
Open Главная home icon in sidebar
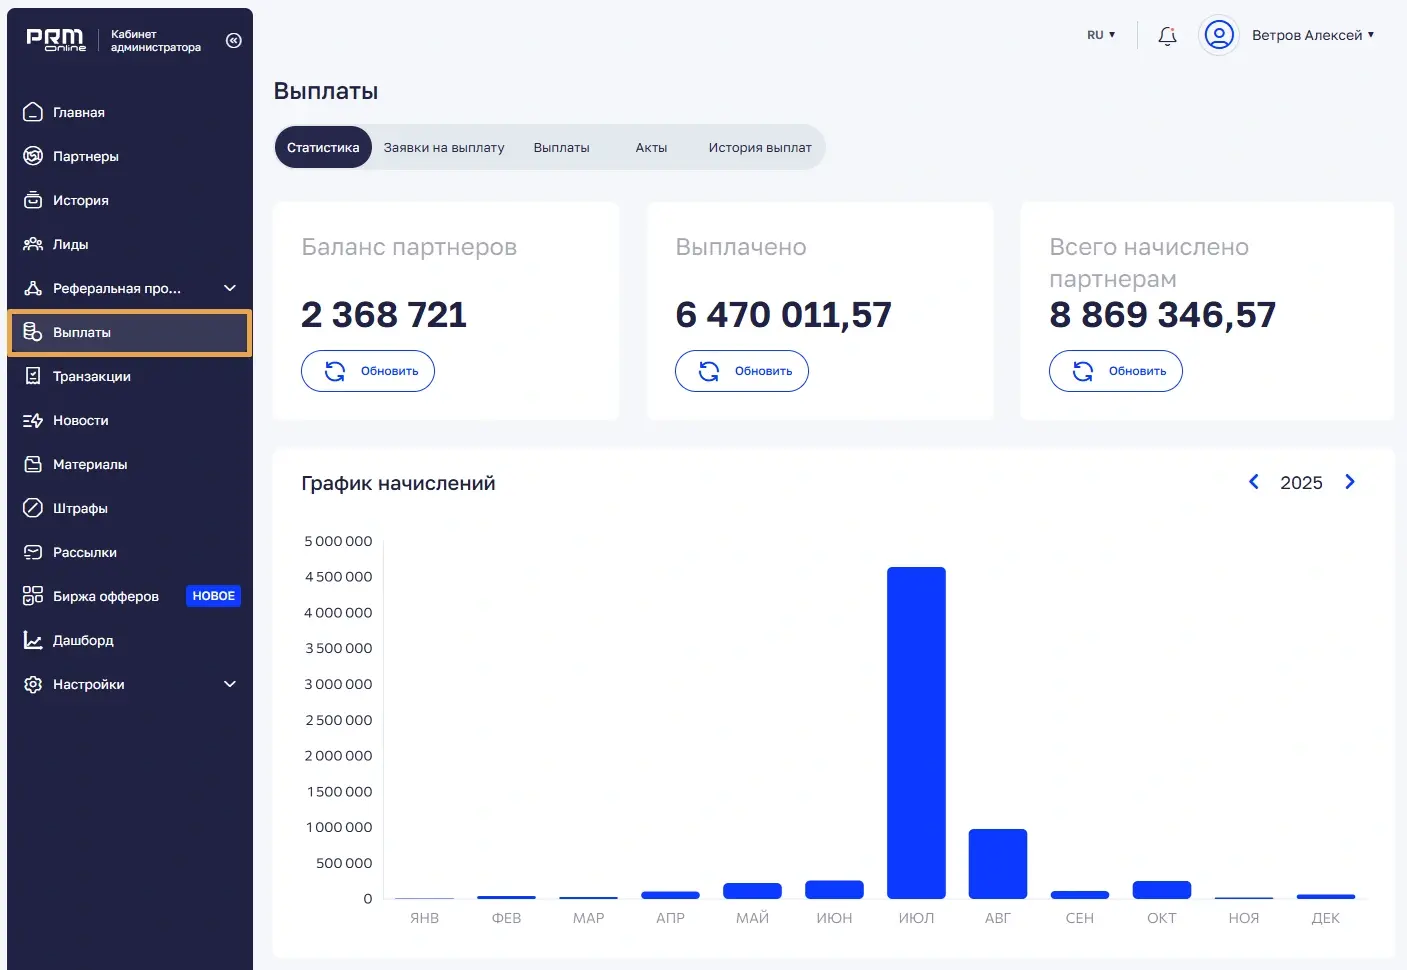[x=33, y=112]
